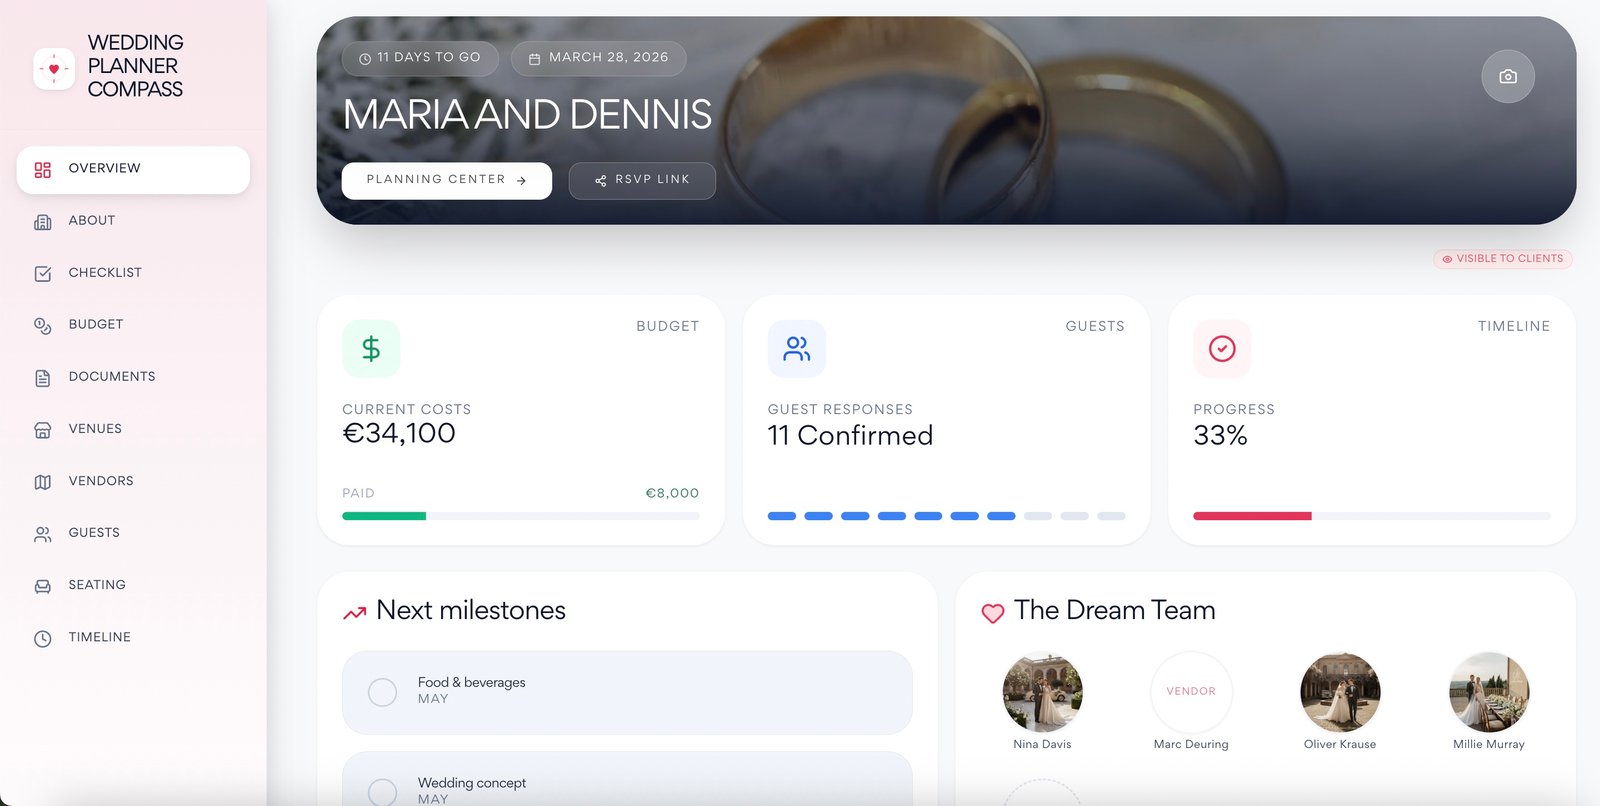
Task: Open the Planning Center button
Action: (x=447, y=181)
